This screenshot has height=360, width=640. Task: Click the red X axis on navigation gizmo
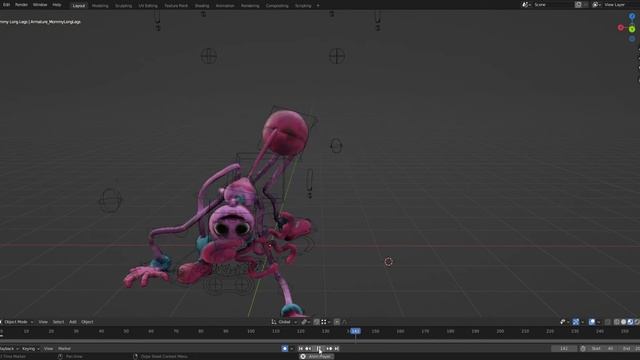[x=621, y=28]
